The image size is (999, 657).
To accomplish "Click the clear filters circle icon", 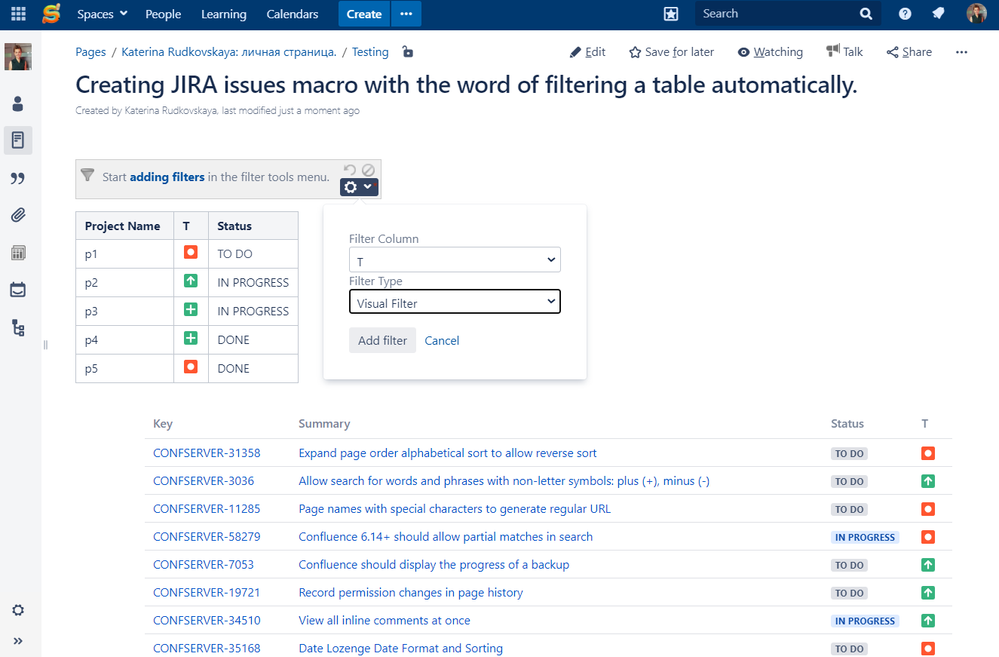I will (x=368, y=170).
